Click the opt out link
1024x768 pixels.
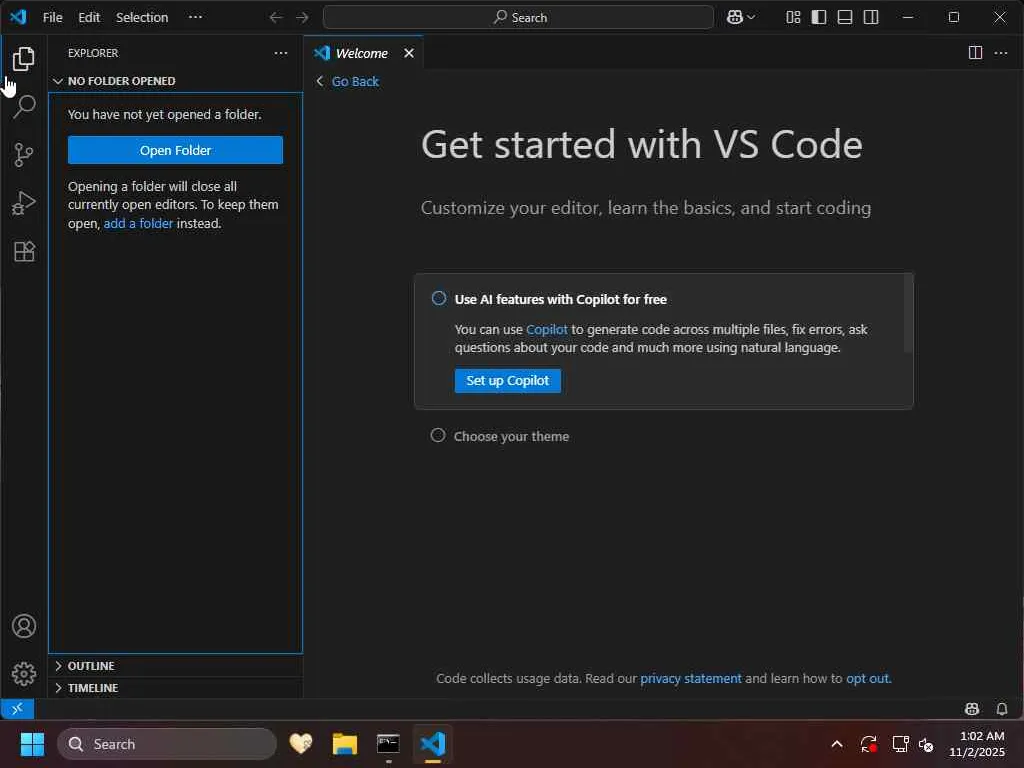pyautogui.click(x=867, y=679)
